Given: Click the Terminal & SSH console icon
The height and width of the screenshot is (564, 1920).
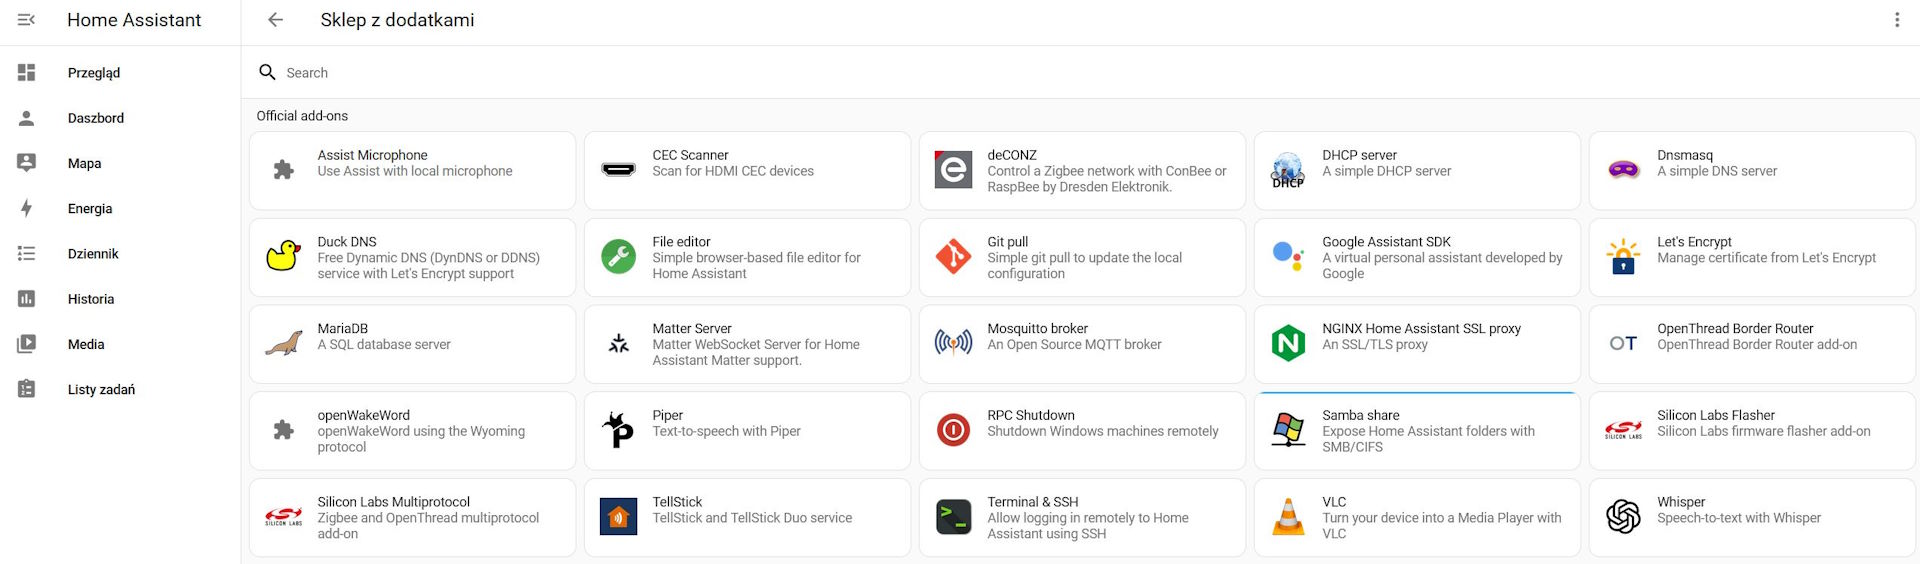Looking at the screenshot, I should coord(953,517).
